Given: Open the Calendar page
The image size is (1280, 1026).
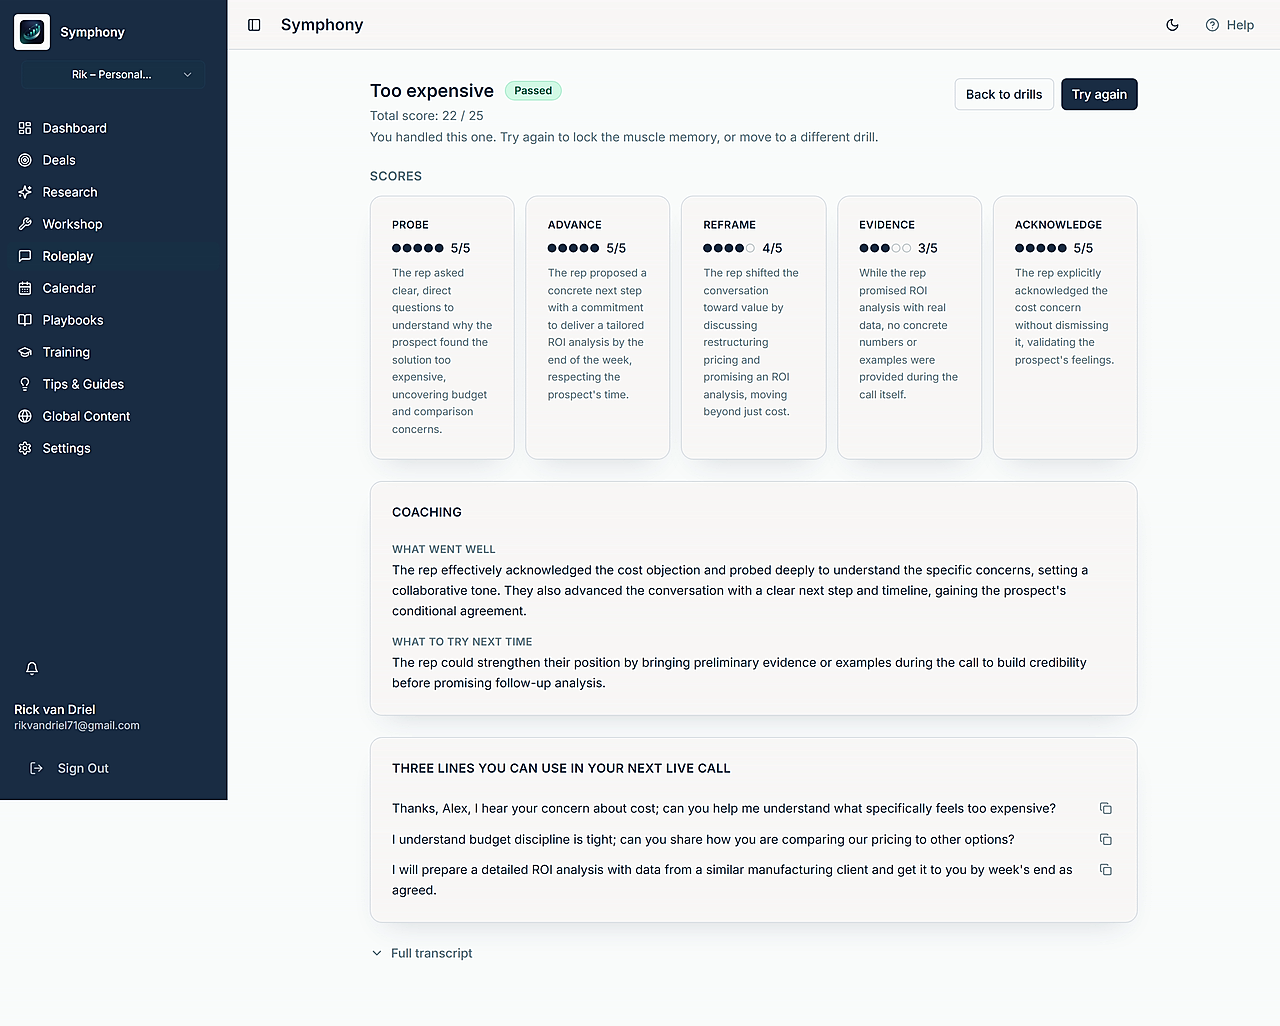Looking at the screenshot, I should click(x=113, y=288).
